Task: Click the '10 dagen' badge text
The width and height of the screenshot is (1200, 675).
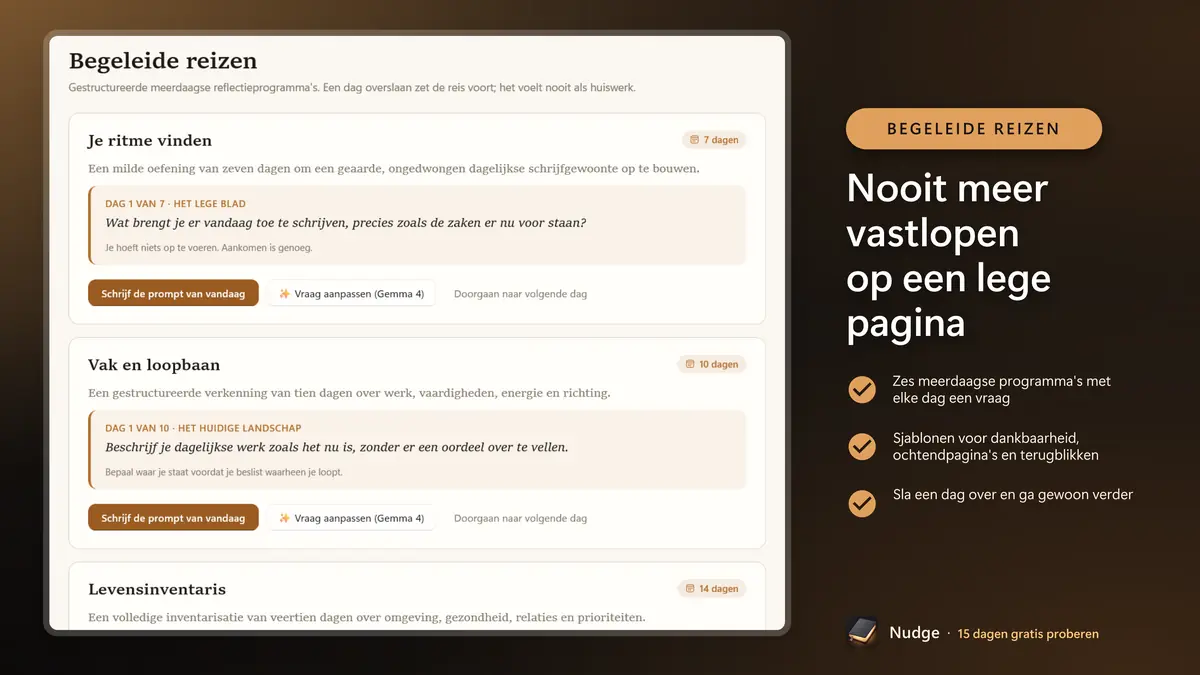Action: pos(719,364)
